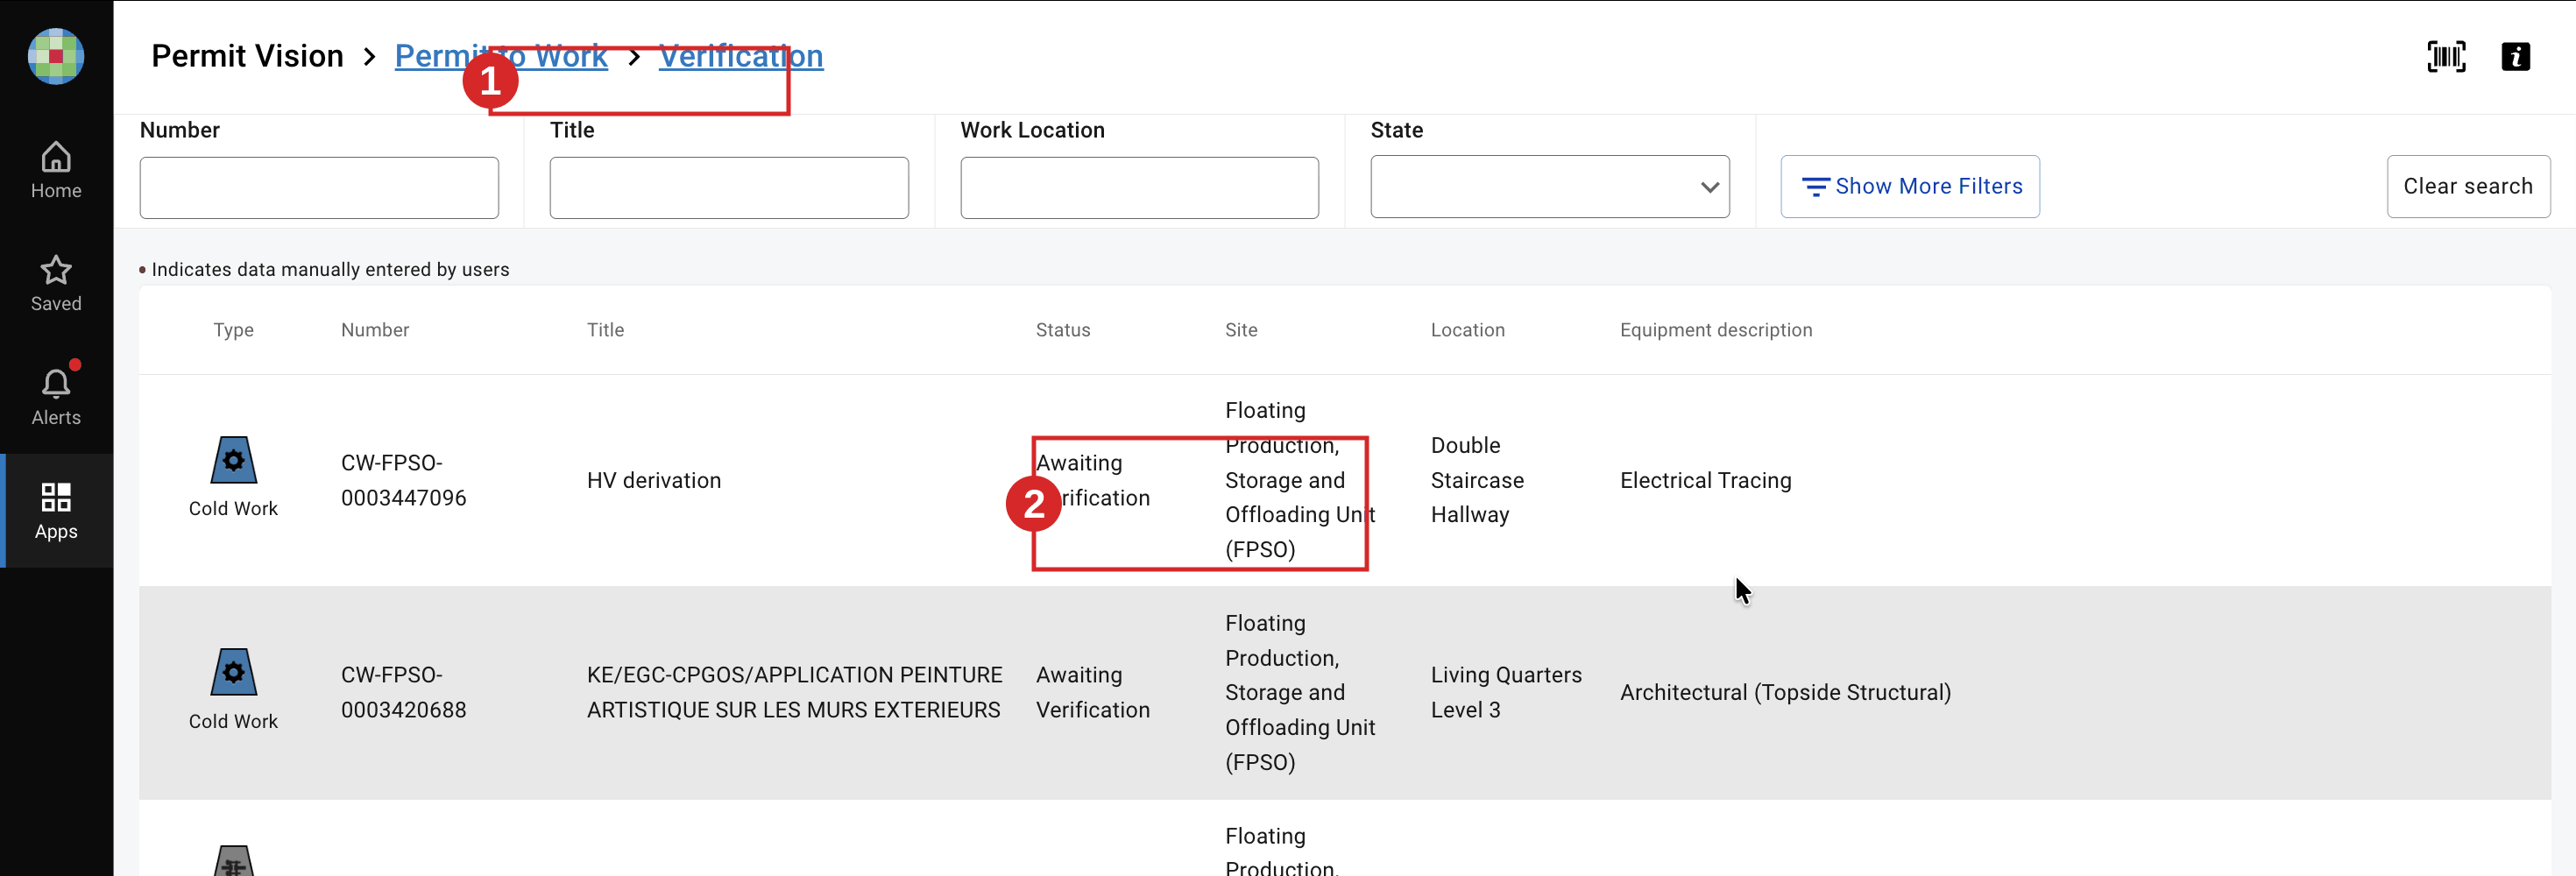Screen dimensions: 2576x876
Task: Click the Equipment description column header
Action: pyautogui.click(x=1716, y=330)
